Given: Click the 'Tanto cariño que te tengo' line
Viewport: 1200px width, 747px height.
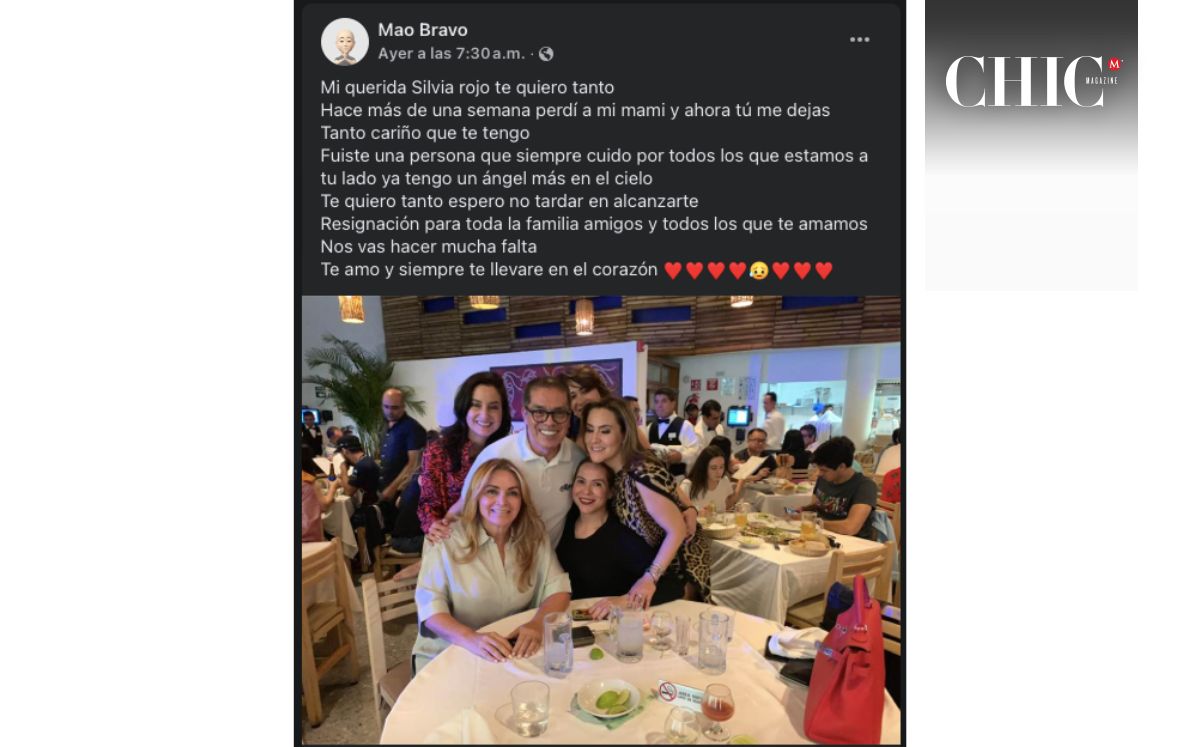Looking at the screenshot, I should pos(424,132).
